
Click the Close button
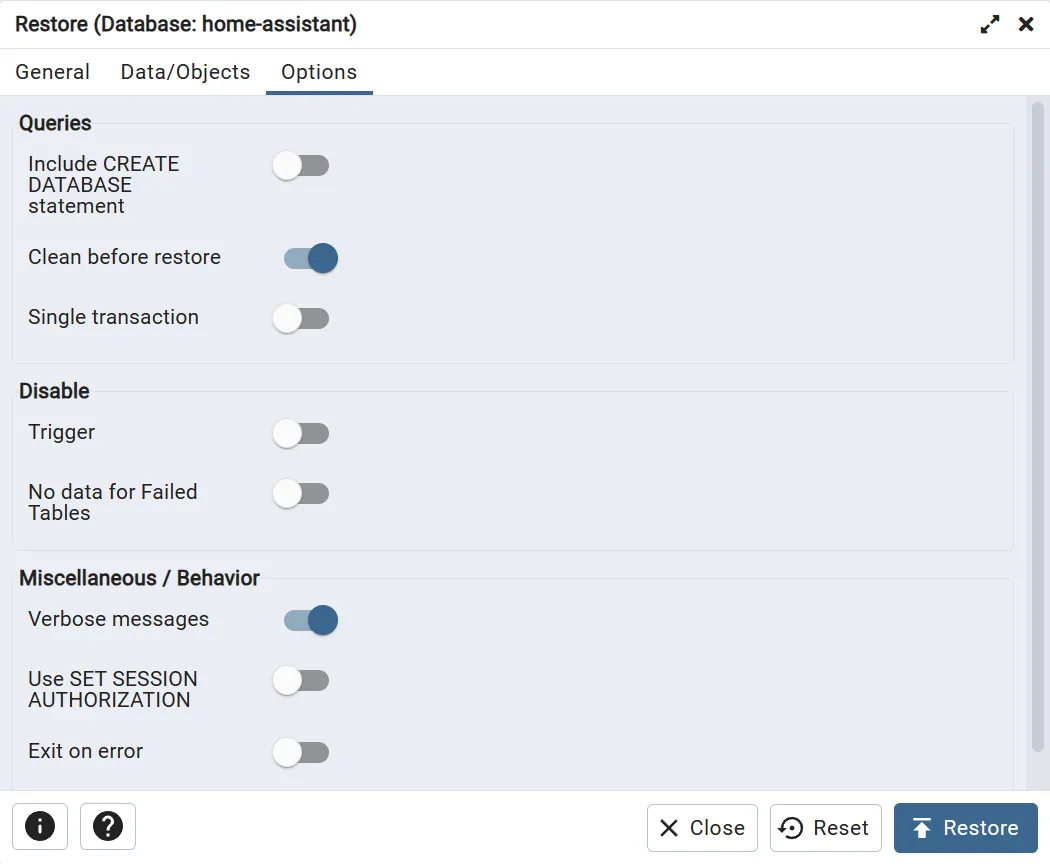coord(702,828)
